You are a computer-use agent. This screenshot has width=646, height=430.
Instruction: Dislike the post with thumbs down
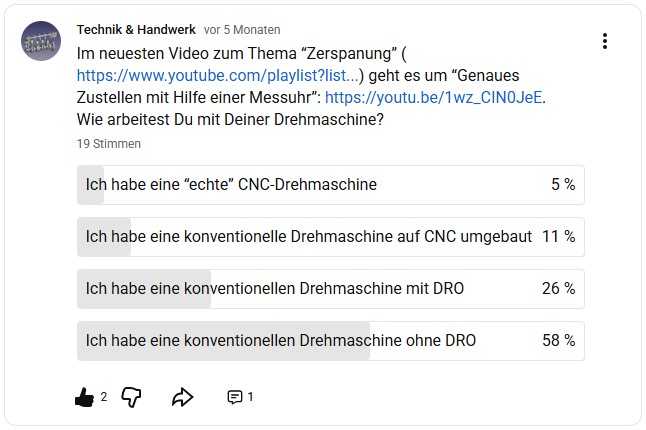click(x=131, y=397)
